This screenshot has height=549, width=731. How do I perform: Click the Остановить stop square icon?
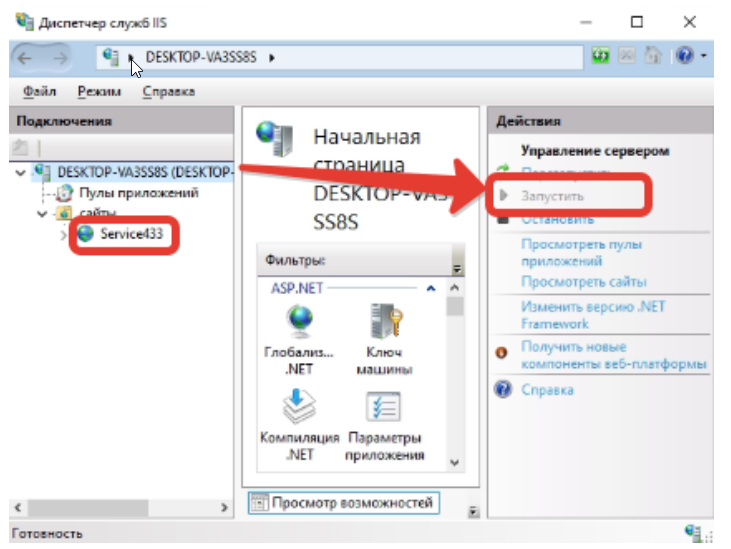tap(503, 220)
